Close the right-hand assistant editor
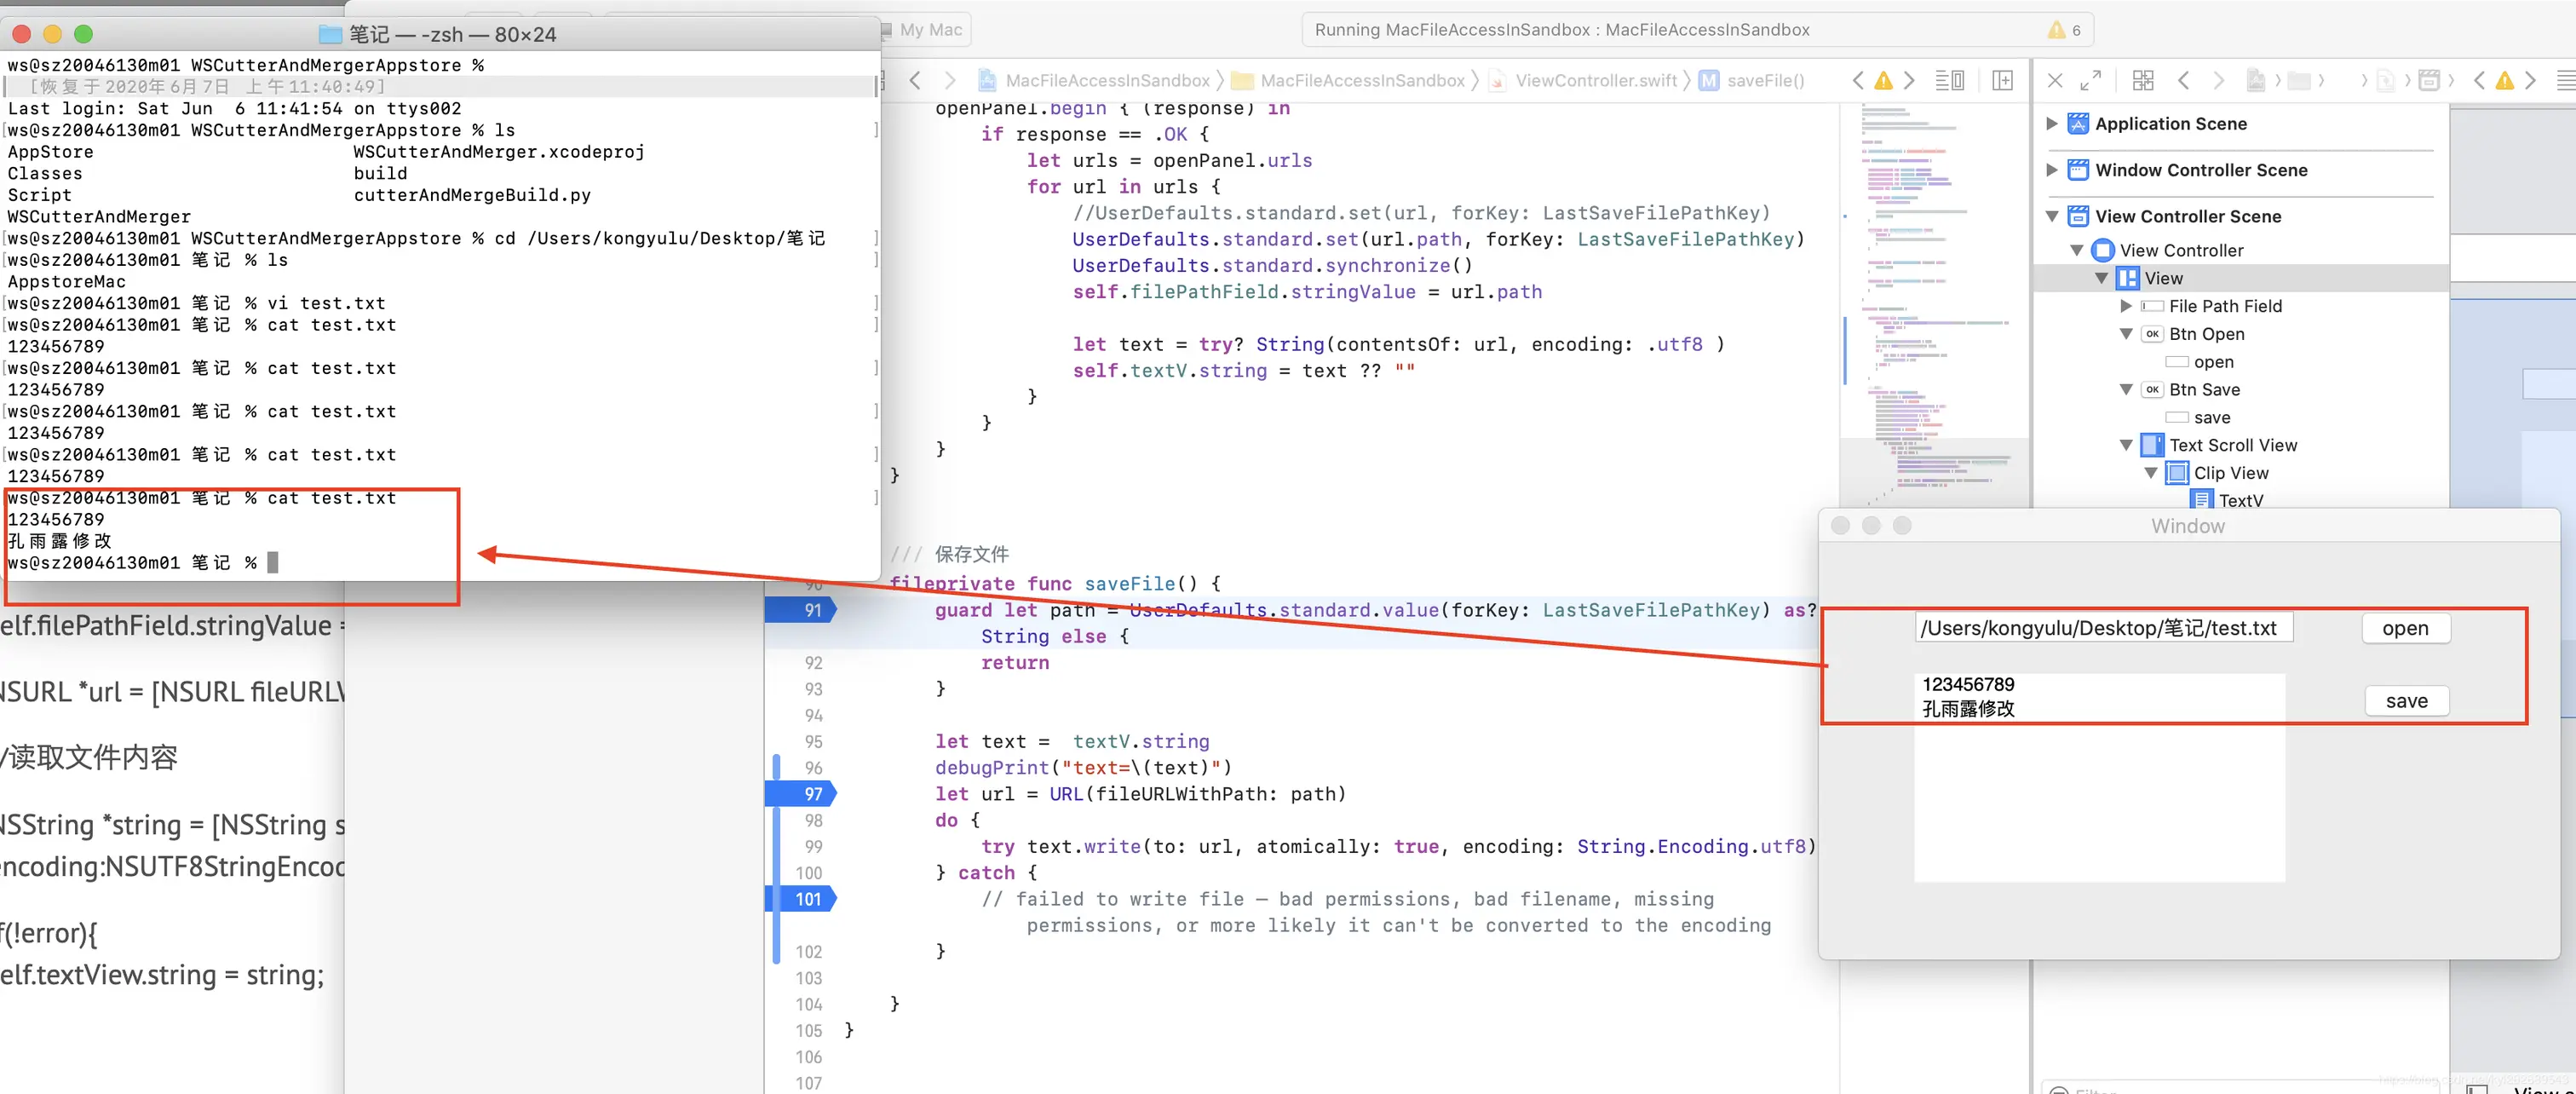Viewport: 2576px width, 1094px height. pos(2055,81)
